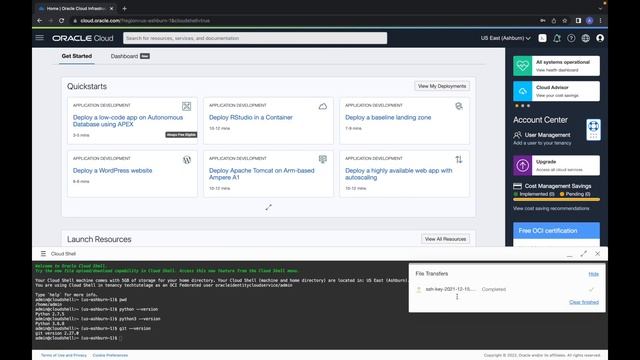This screenshot has width=640, height=360.
Task: Click the landing zone card icon
Action: [x=459, y=107]
